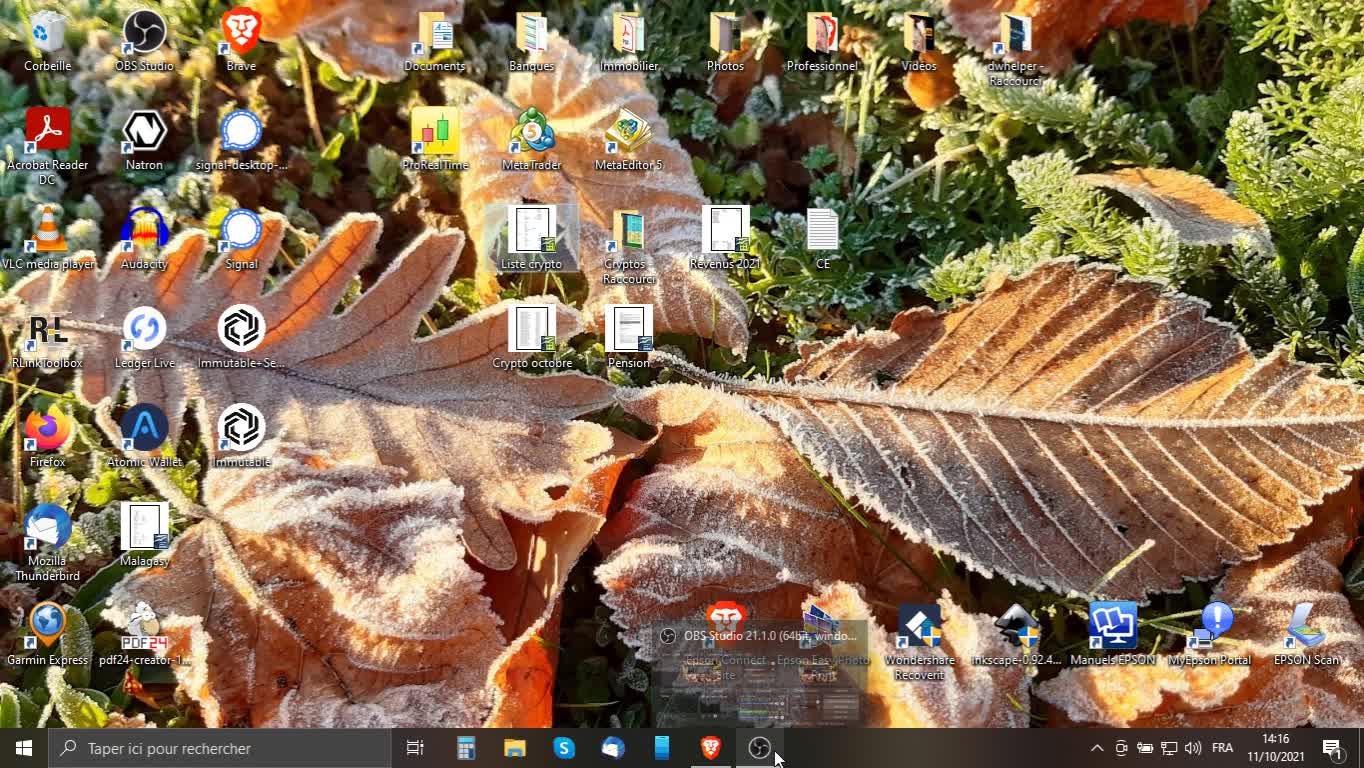This screenshot has height=768, width=1364.
Task: Open the Cryptos - Raccourci folder shortcut
Action: click(628, 246)
